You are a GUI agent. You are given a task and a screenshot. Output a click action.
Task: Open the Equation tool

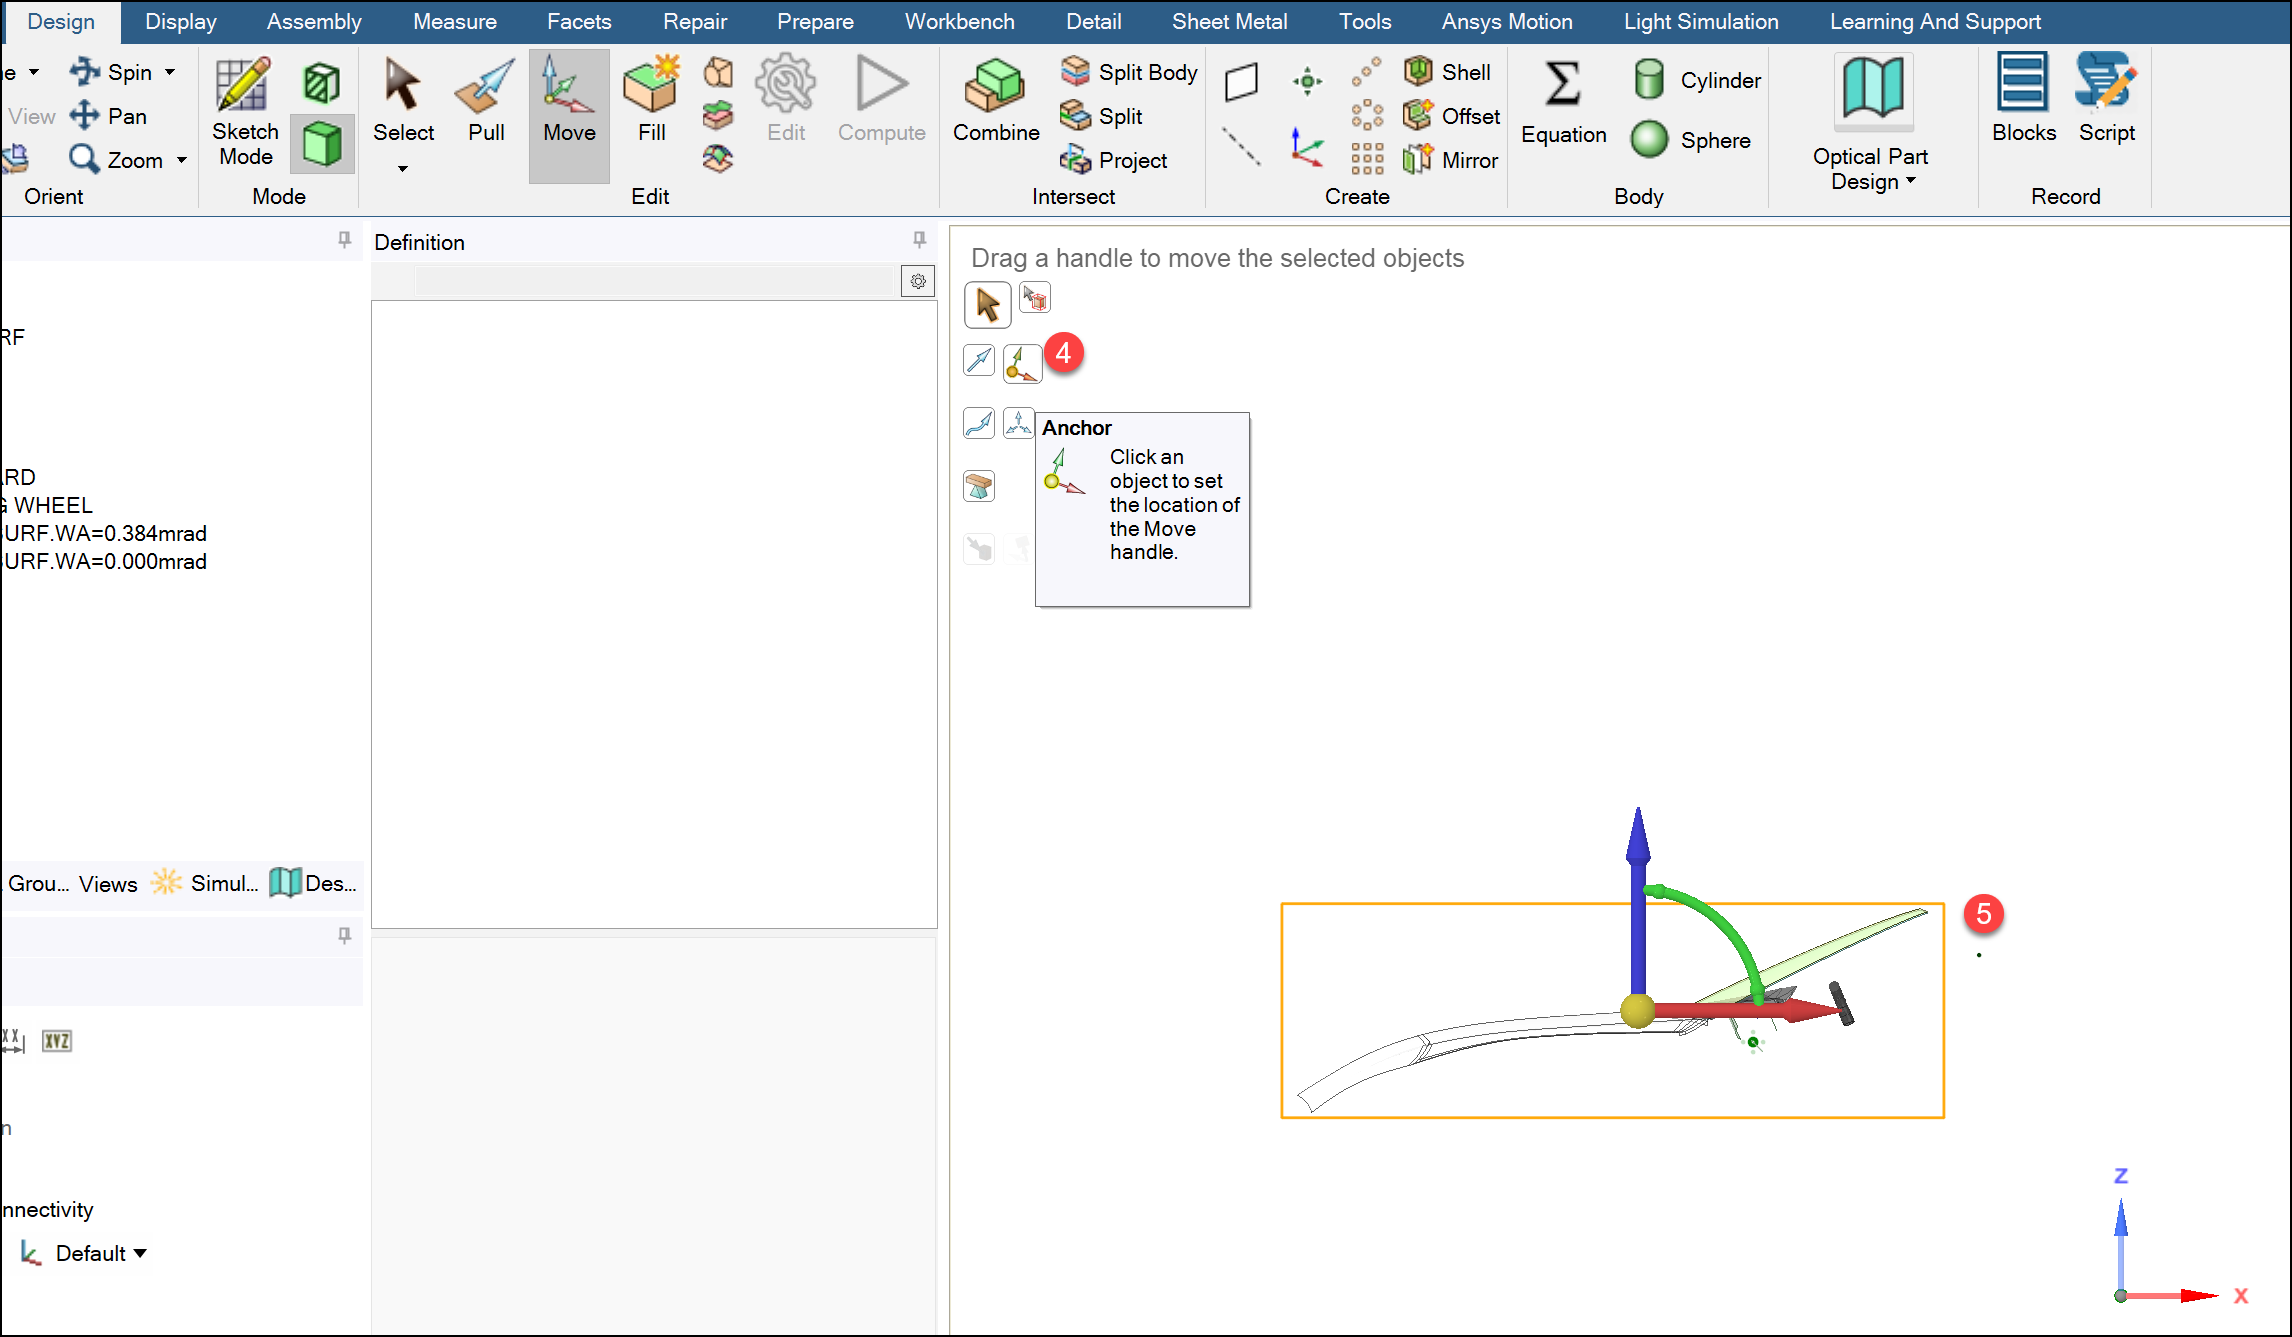[x=1563, y=103]
